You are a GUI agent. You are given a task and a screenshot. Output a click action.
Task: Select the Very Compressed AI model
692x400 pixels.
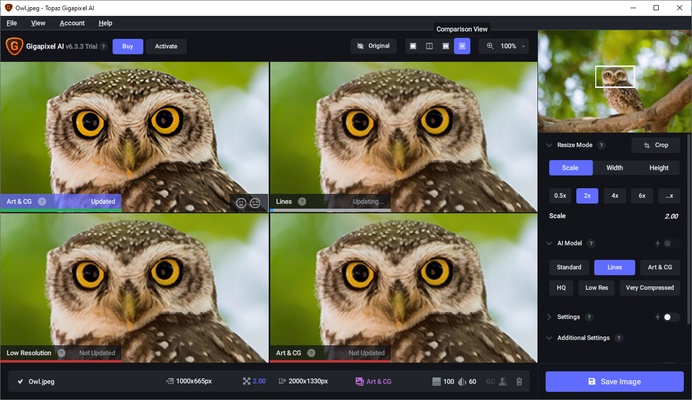pyautogui.click(x=650, y=287)
